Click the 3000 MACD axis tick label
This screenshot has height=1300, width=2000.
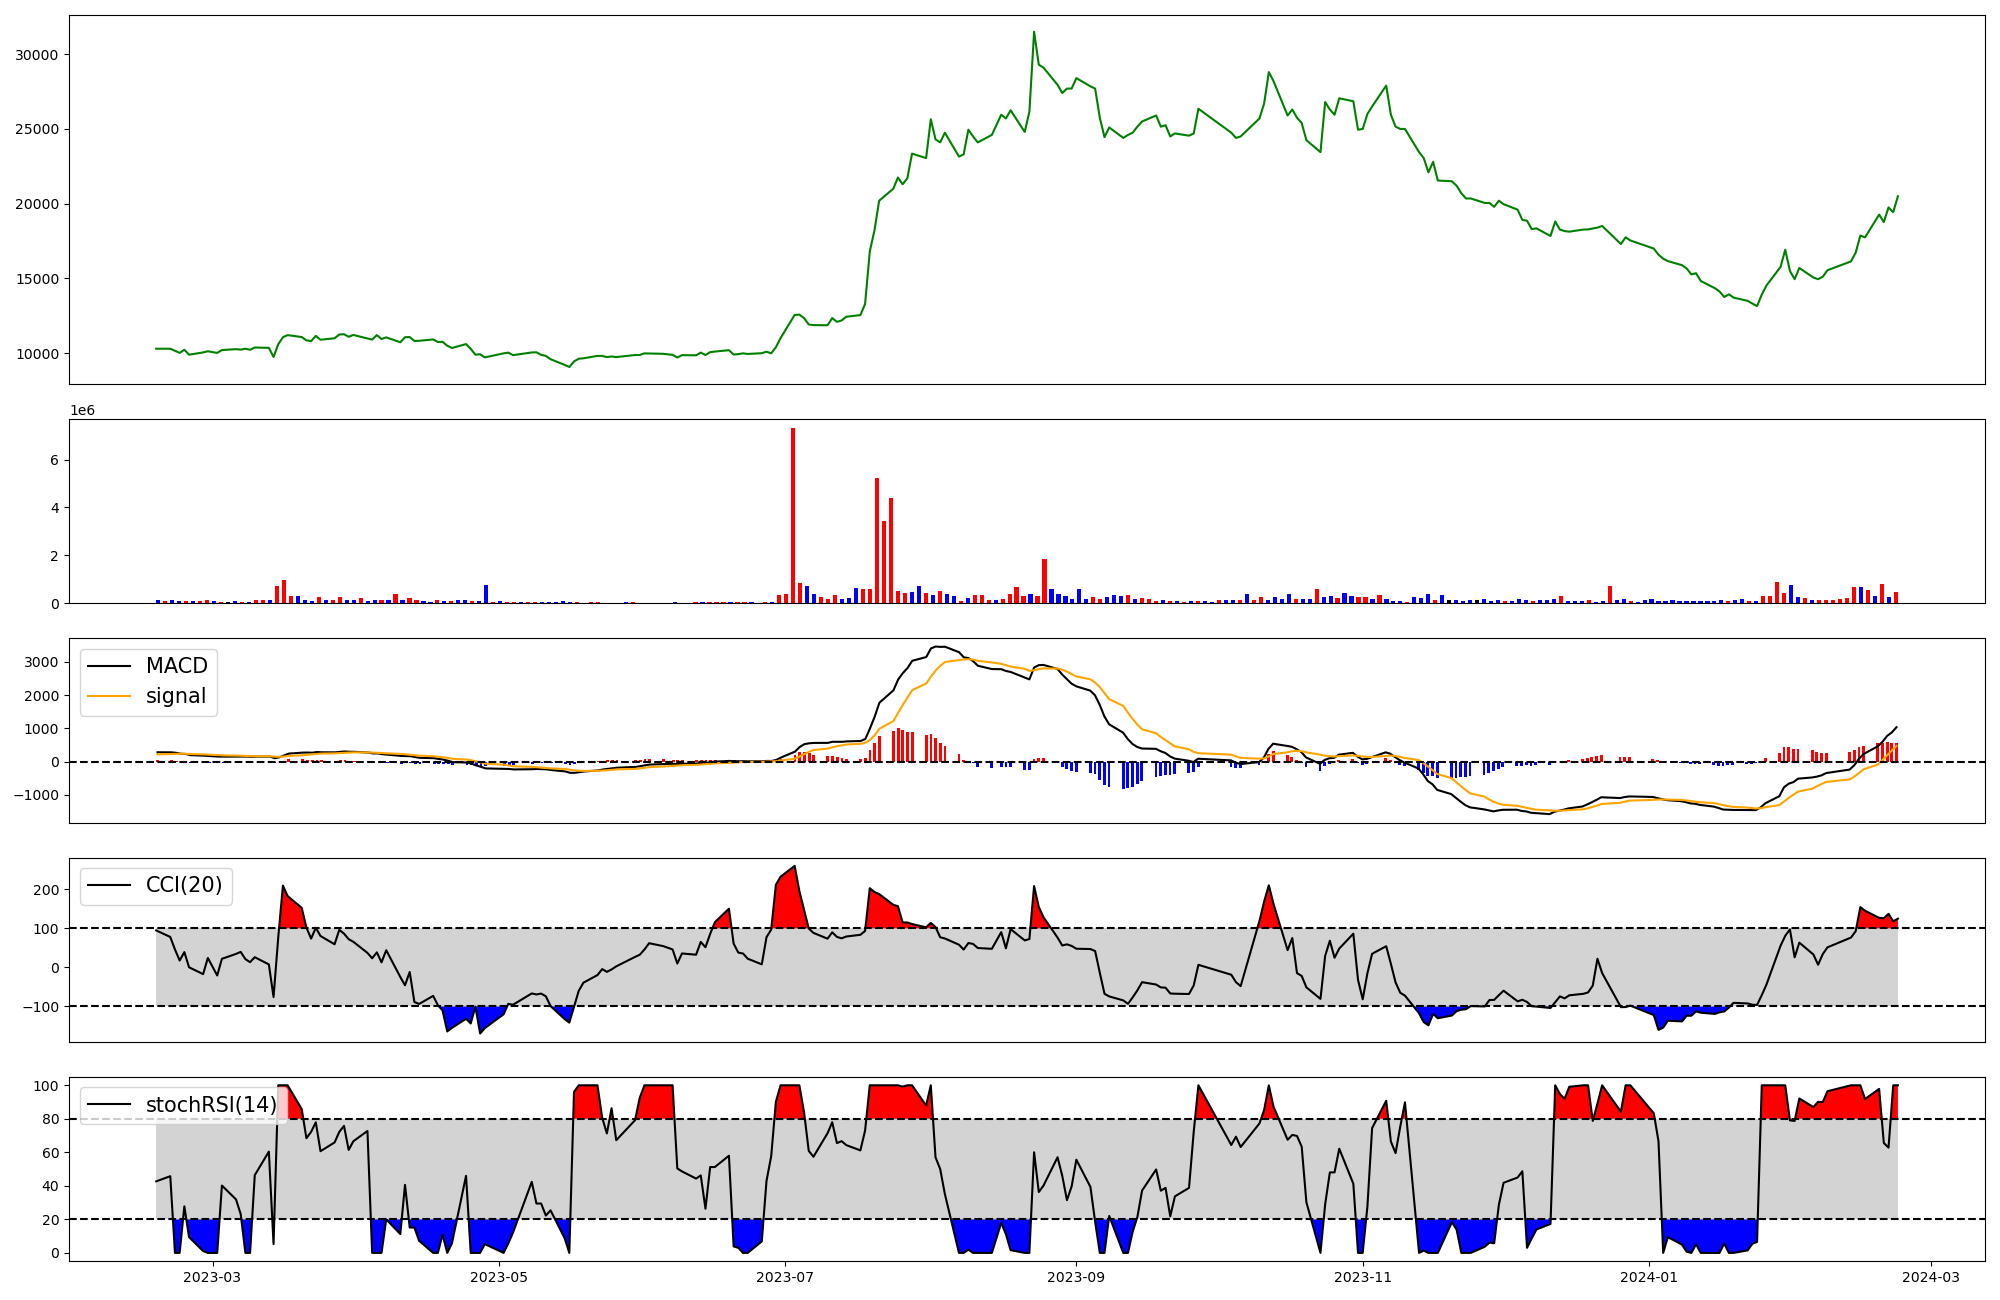[41, 662]
